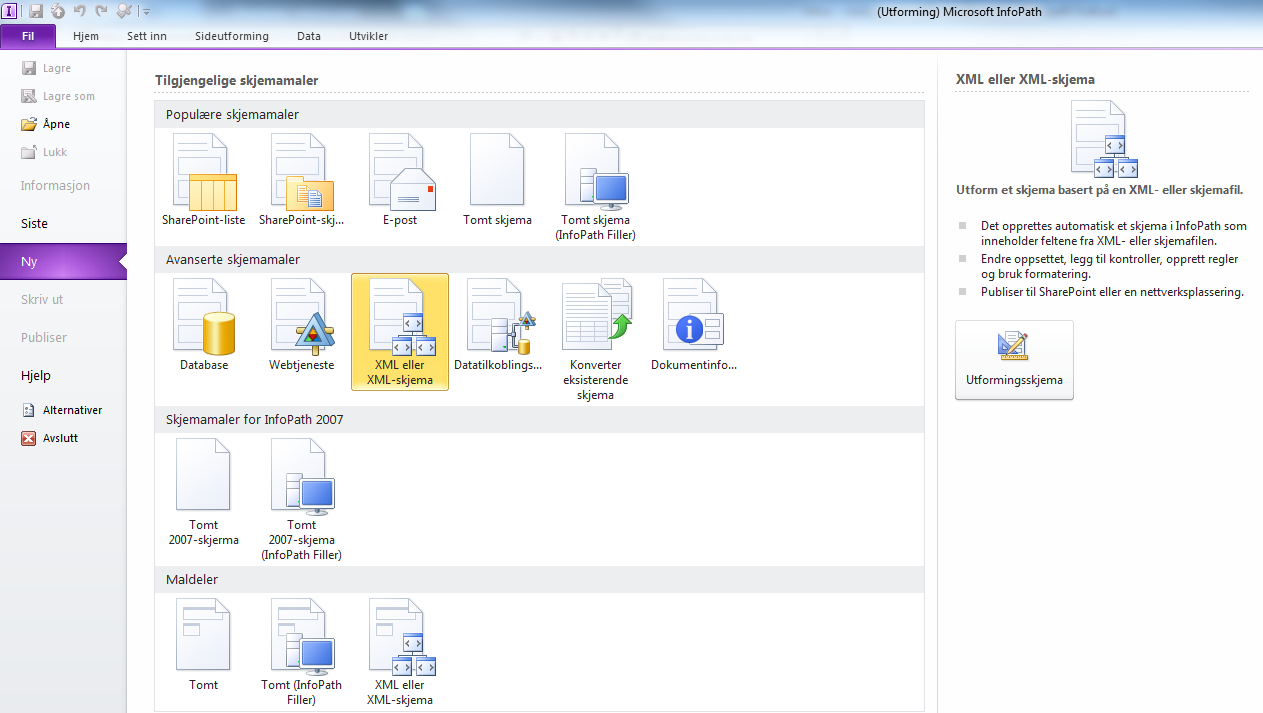Image resolution: width=1263 pixels, height=713 pixels.
Task: Click Åpne to open a file
Action: pyautogui.click(x=47, y=124)
